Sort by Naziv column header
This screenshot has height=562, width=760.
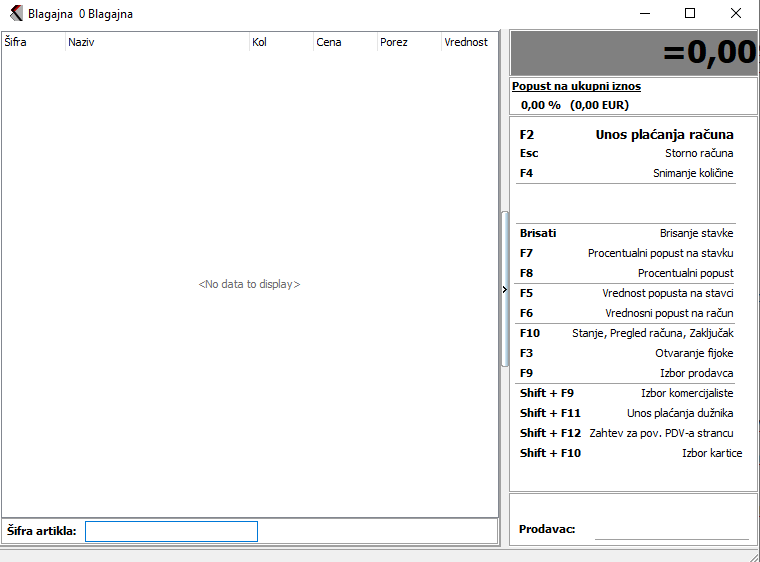pyautogui.click(x=156, y=42)
